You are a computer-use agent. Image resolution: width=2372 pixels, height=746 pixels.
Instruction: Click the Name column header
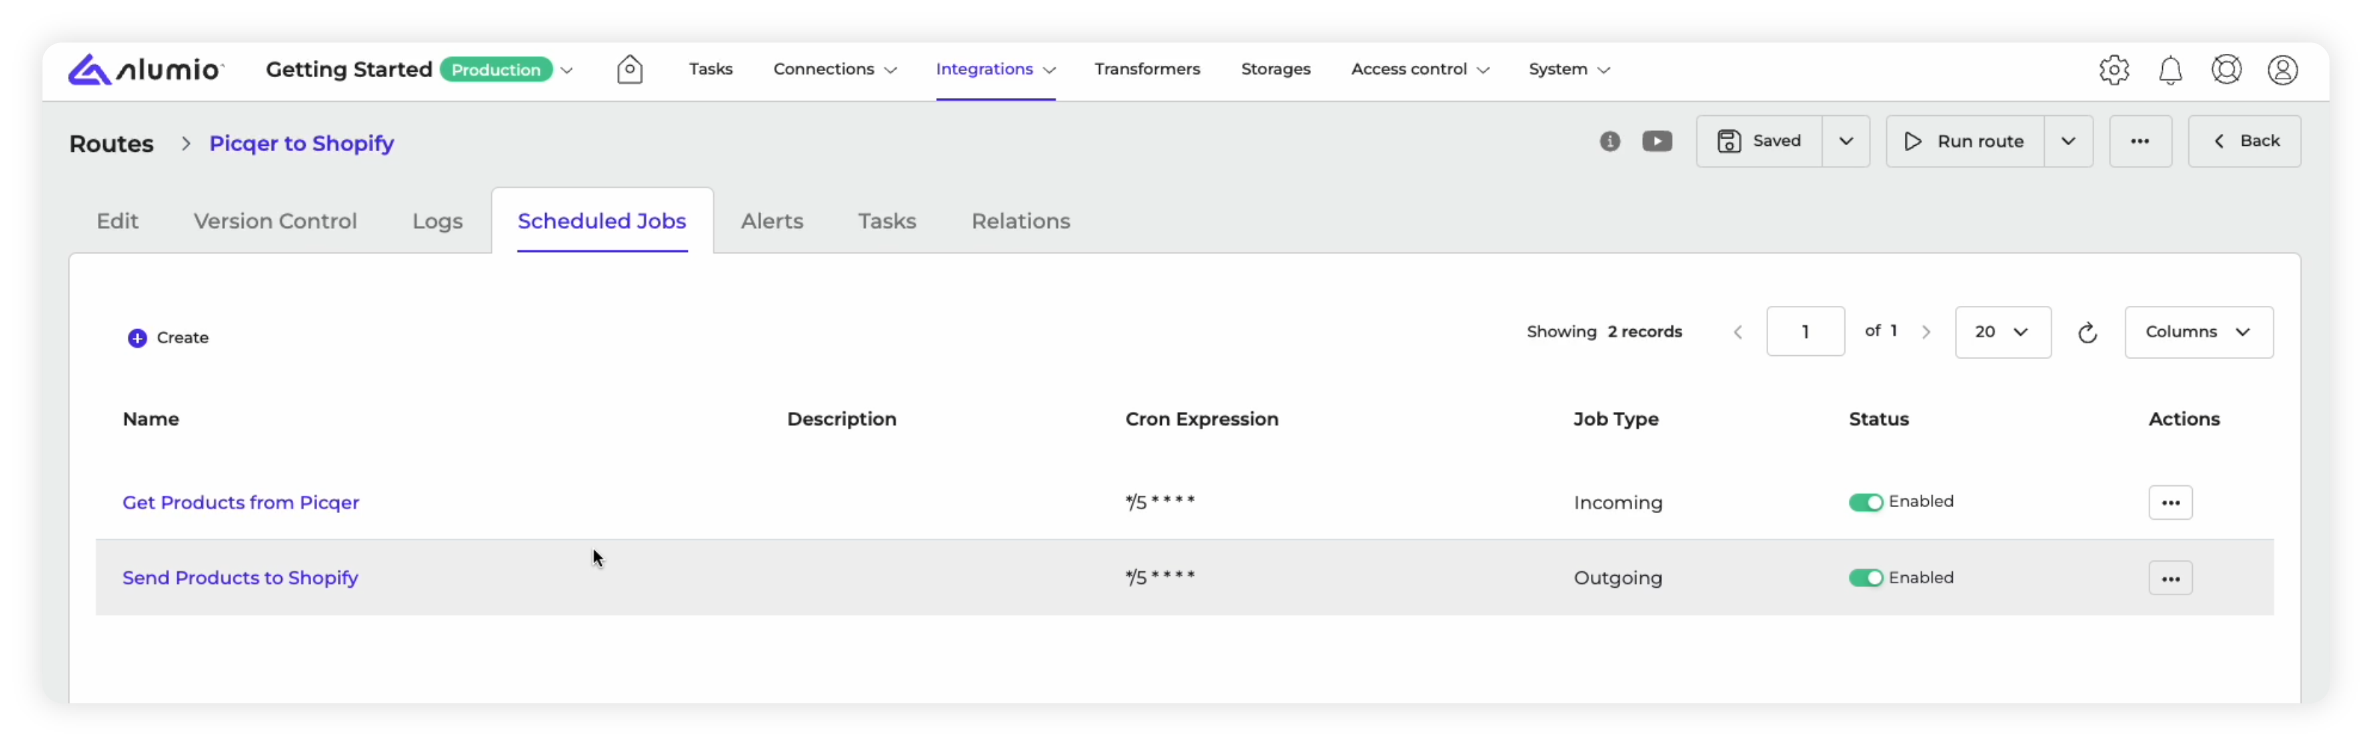click(x=151, y=419)
